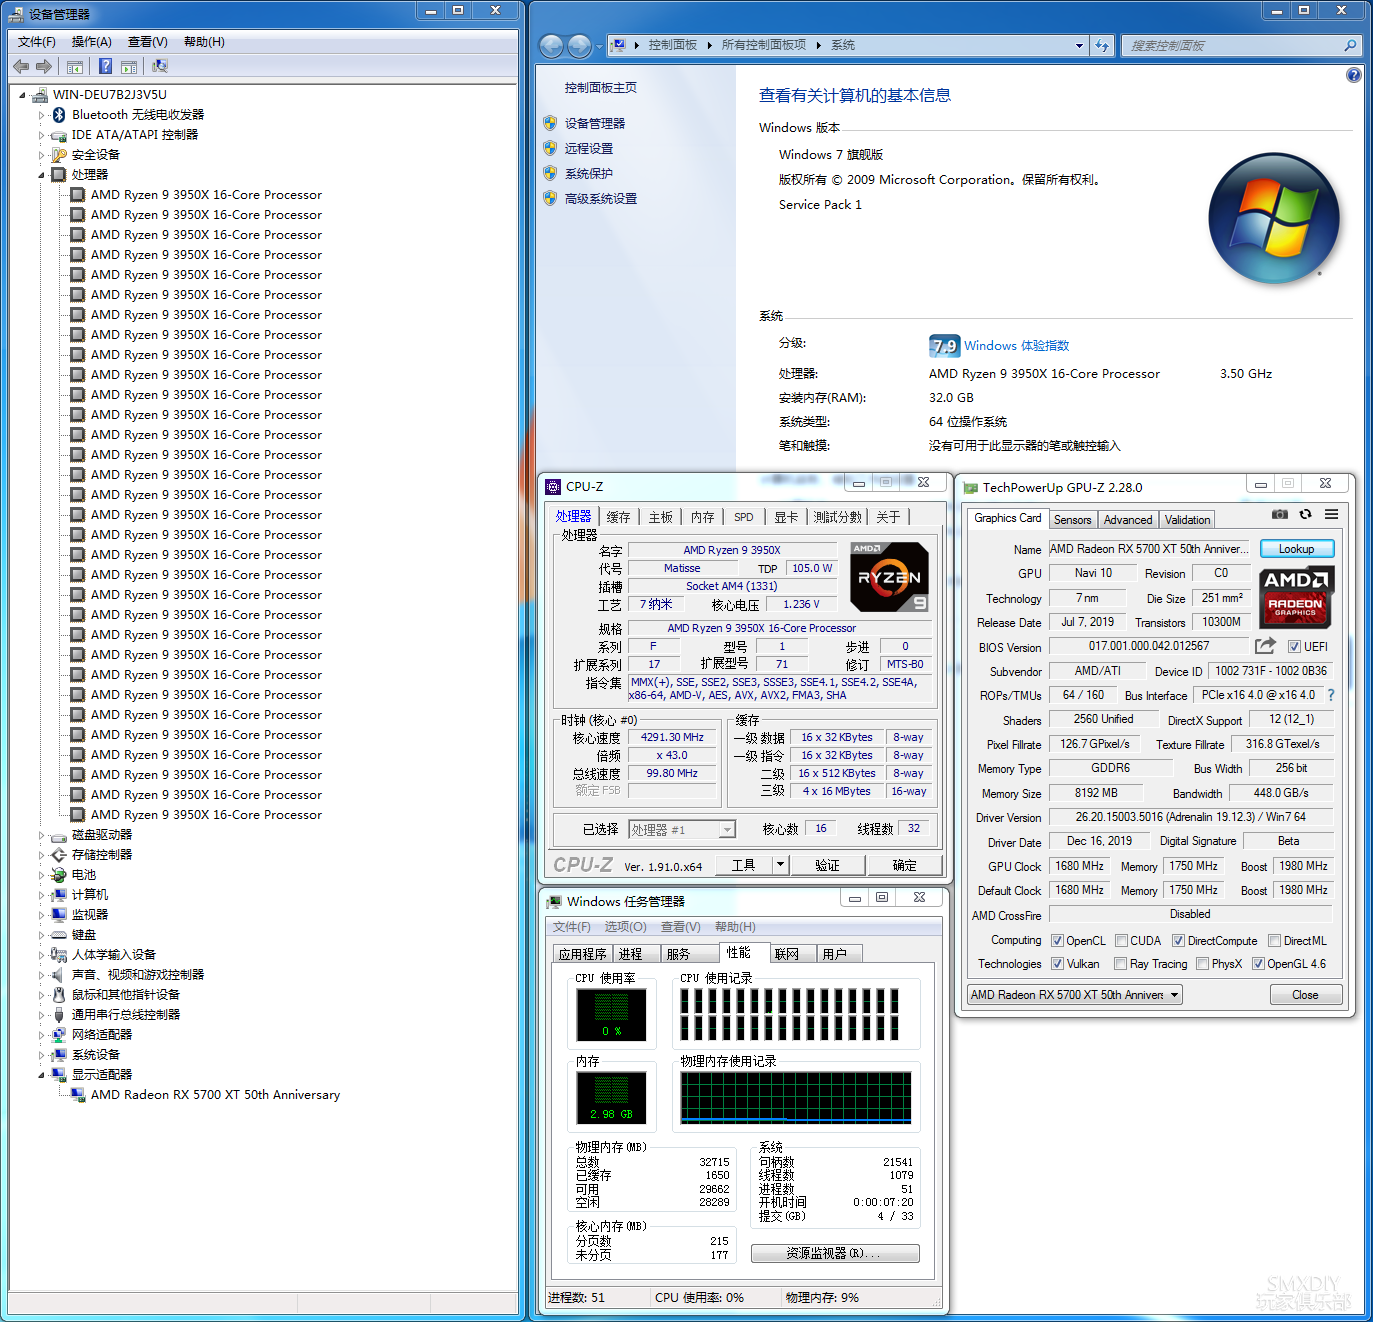Click the search magnifier icon in Control Panel
This screenshot has width=1373, height=1322.
[x=1350, y=45]
